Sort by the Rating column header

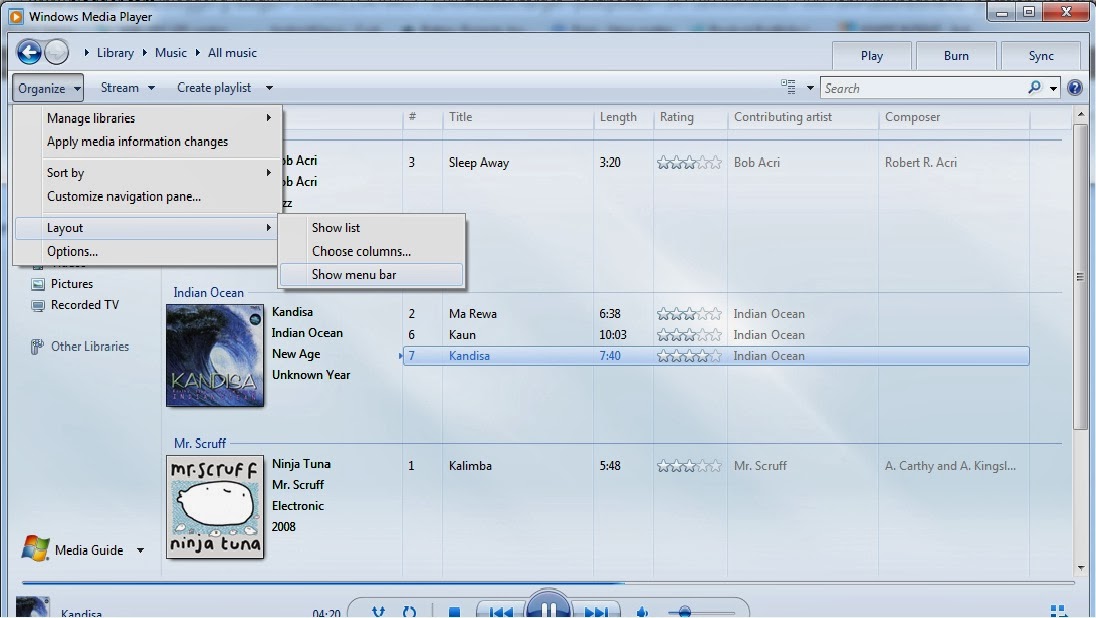point(691,117)
